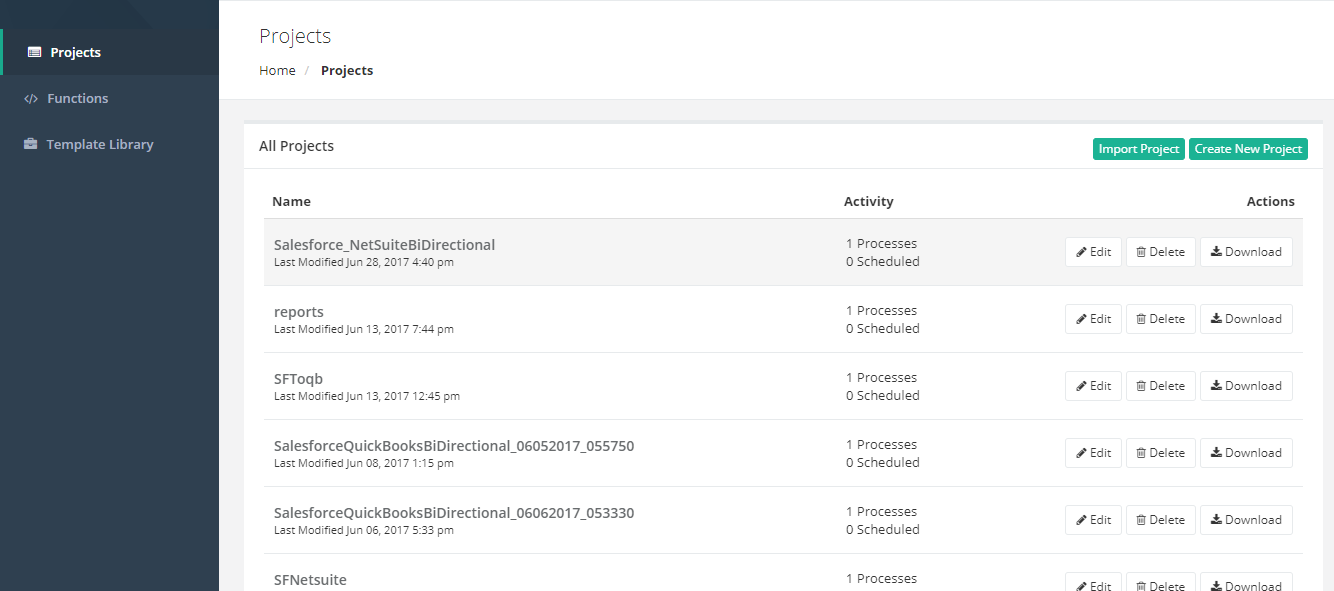
Task: Edit the reports project
Action: click(x=1093, y=319)
